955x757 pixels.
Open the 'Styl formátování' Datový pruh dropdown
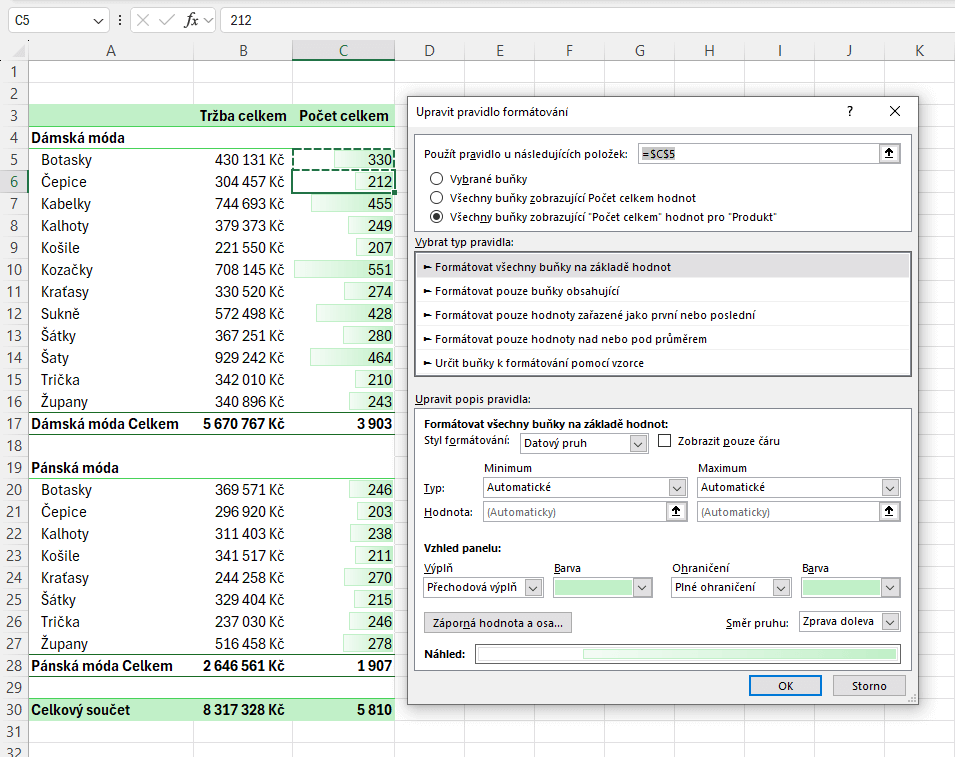[639, 443]
